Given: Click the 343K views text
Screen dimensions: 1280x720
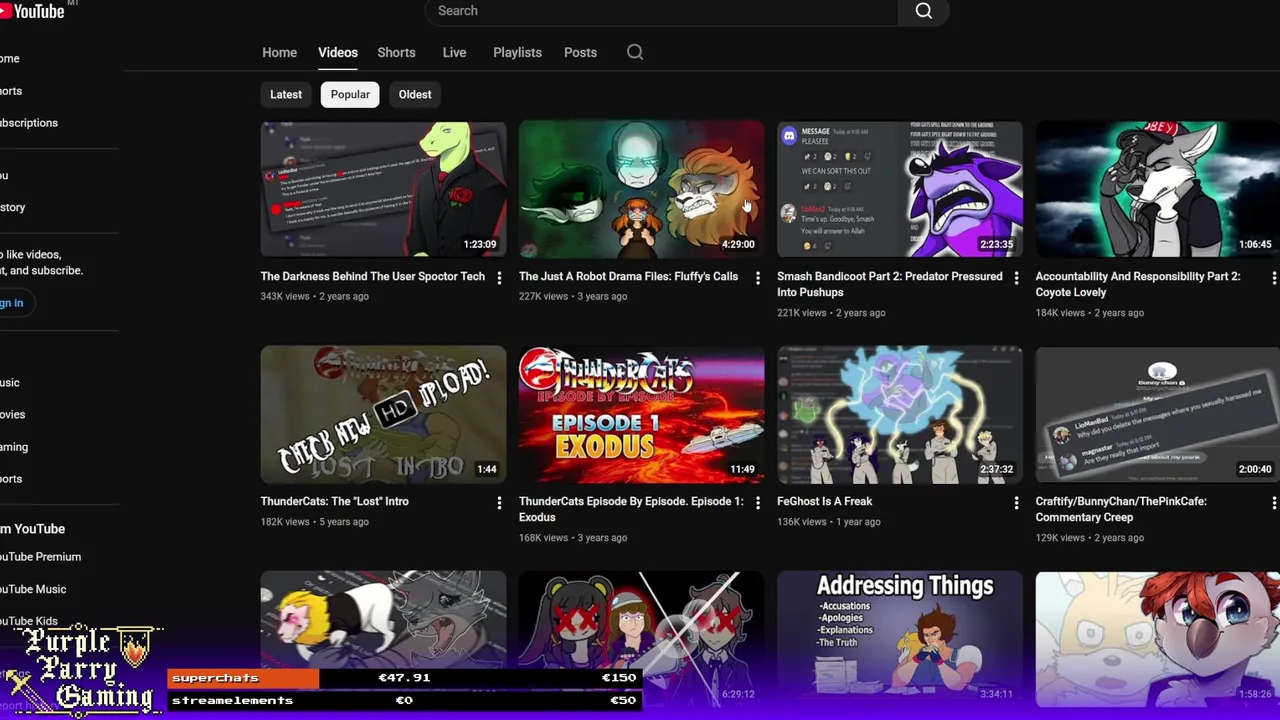Looking at the screenshot, I should pyautogui.click(x=285, y=296).
